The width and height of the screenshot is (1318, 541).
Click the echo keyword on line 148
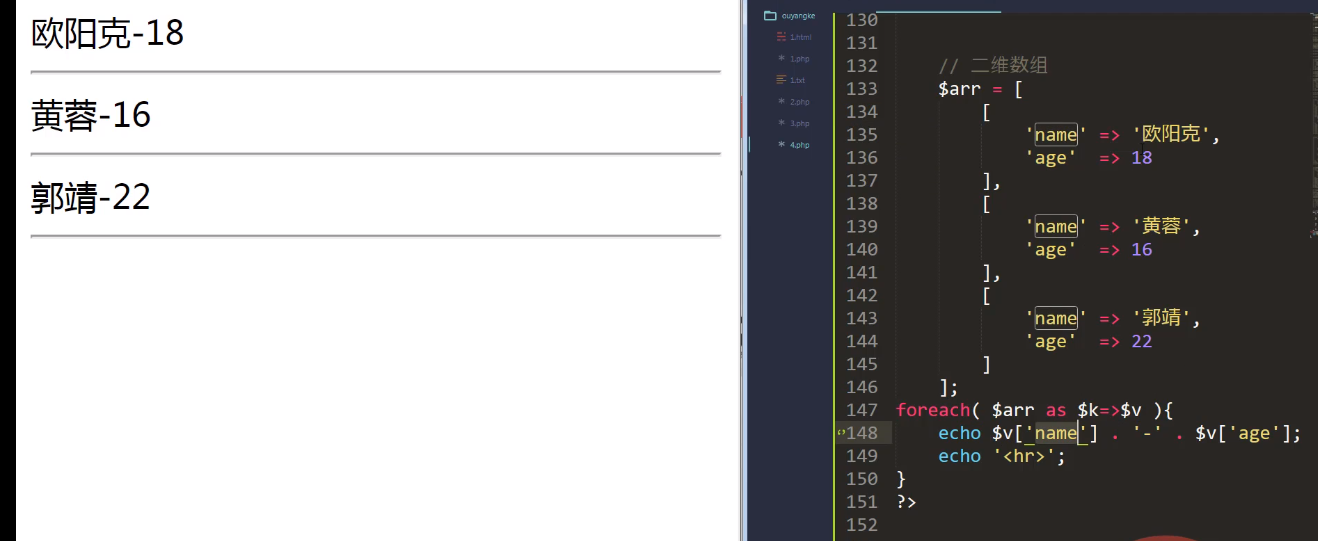pos(959,433)
